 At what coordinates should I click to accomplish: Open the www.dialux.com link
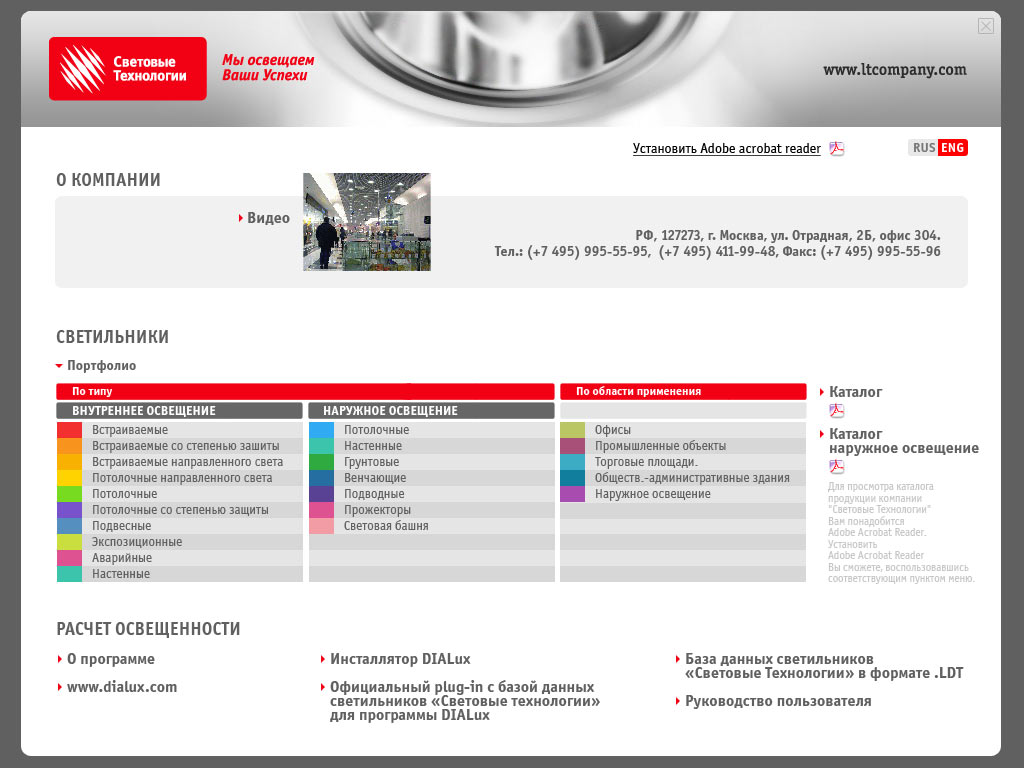pyautogui.click(x=121, y=687)
